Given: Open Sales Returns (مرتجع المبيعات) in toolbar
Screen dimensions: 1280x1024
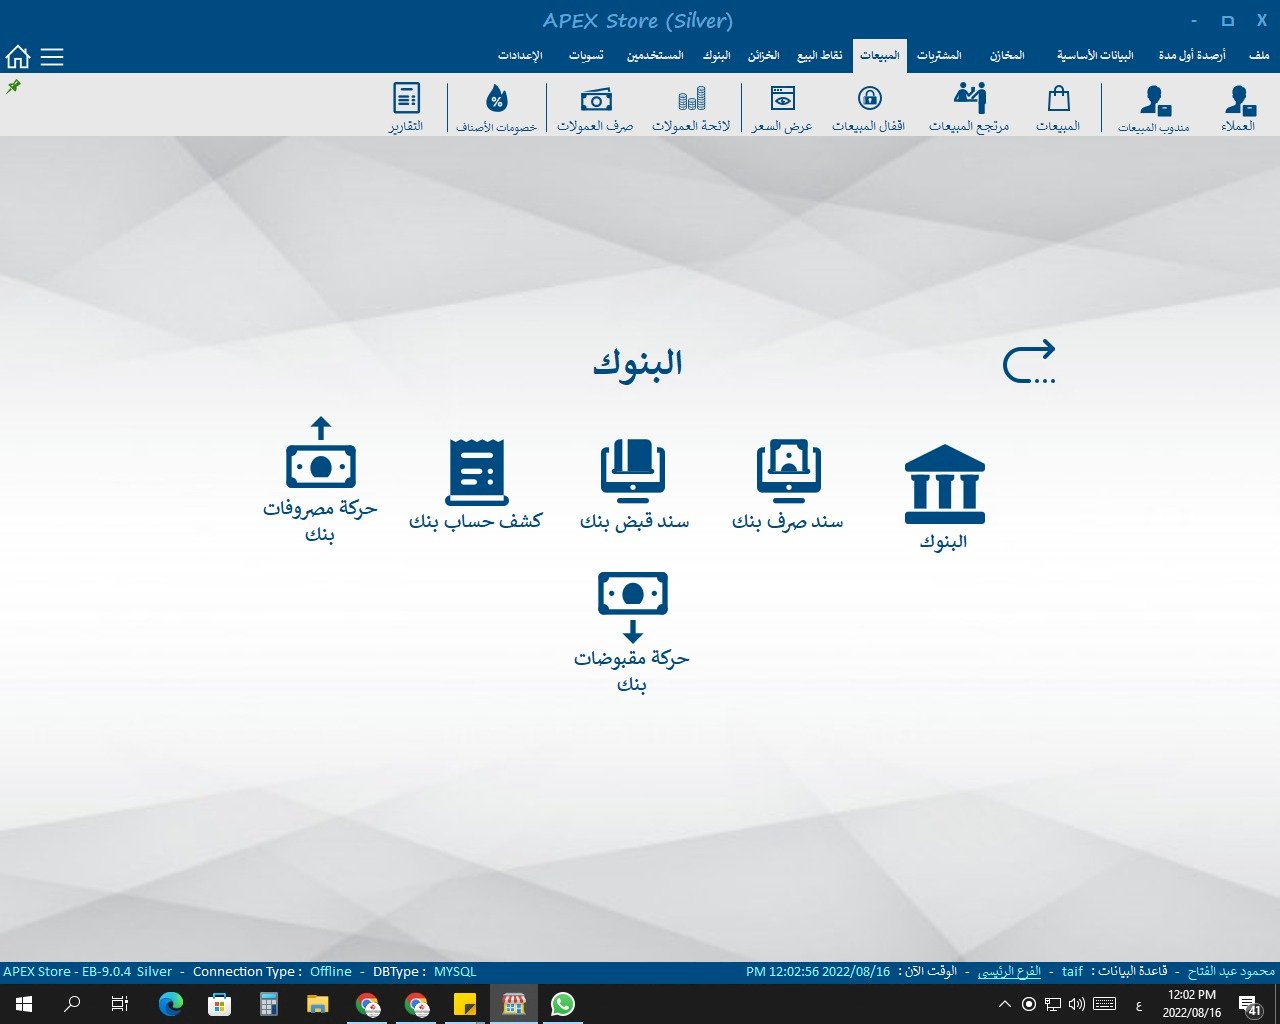Looking at the screenshot, I should coord(969,108).
